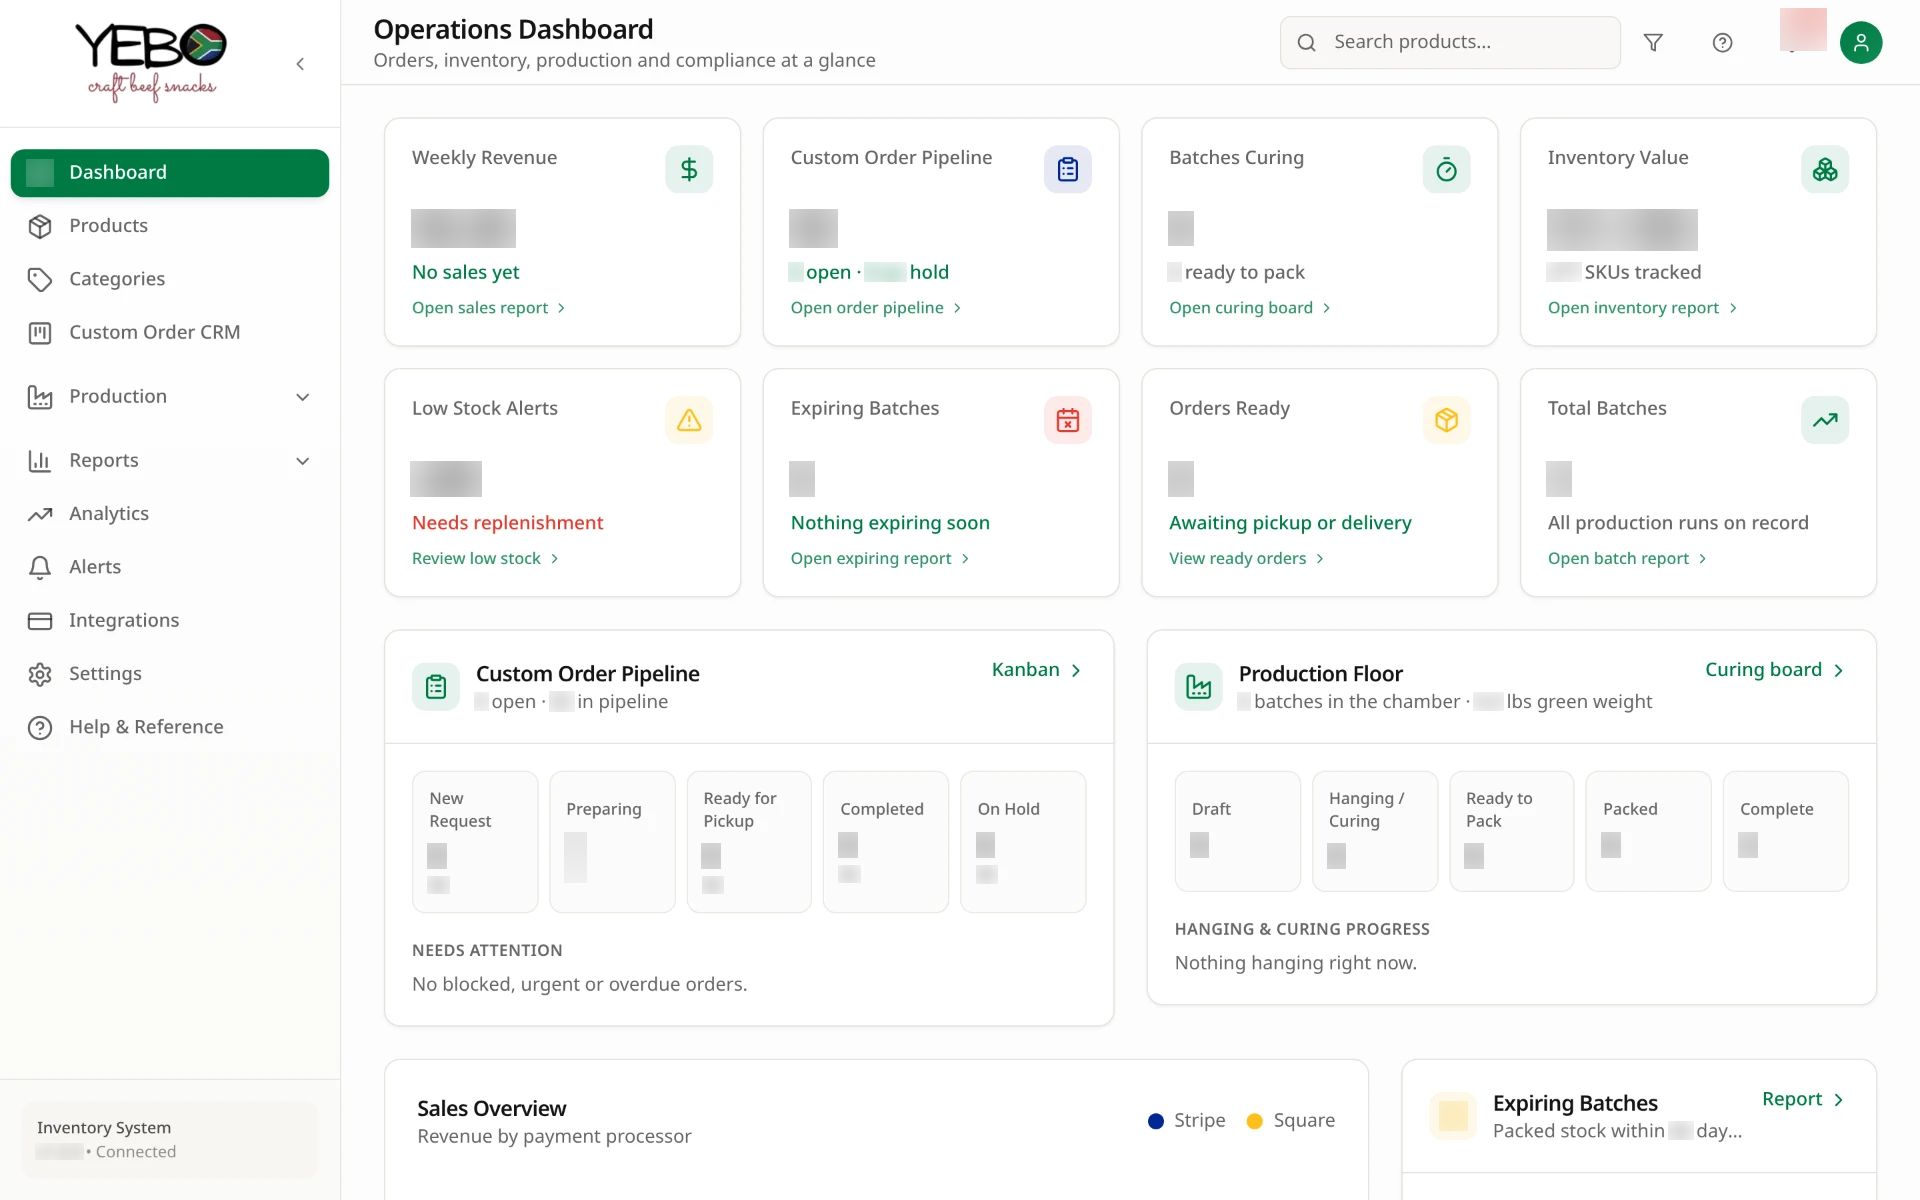Screen dimensions: 1920x1200
Task: Open Curing board link in Production Floor
Action: click(x=1775, y=670)
